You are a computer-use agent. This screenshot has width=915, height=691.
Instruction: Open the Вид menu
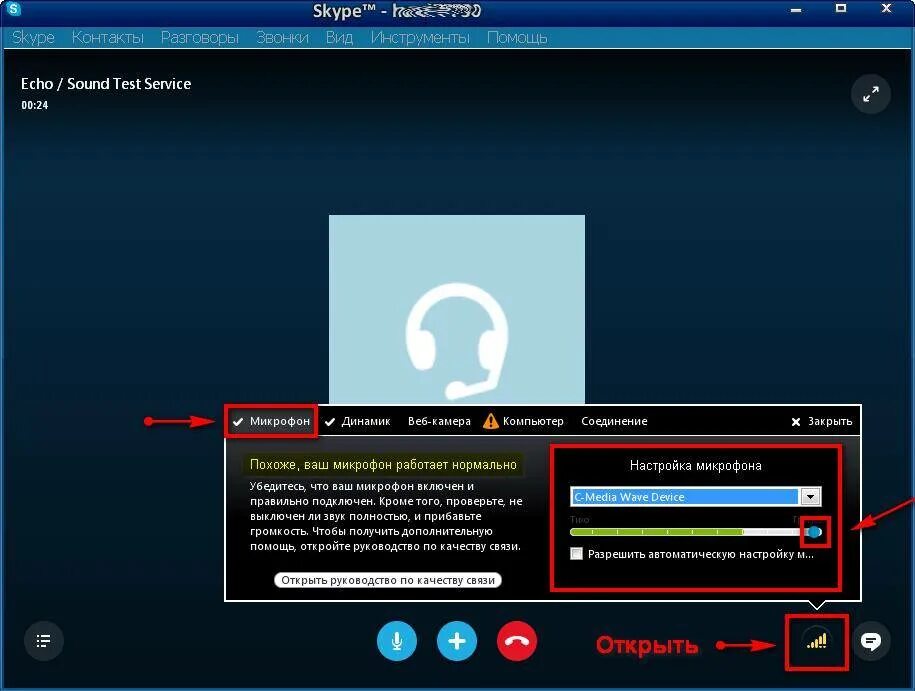point(339,37)
